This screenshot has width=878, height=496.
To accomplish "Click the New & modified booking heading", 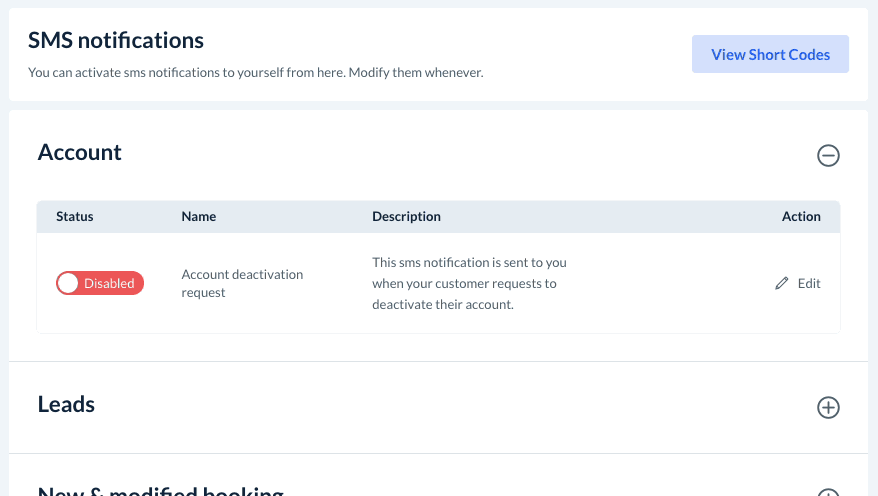I will coord(160,491).
